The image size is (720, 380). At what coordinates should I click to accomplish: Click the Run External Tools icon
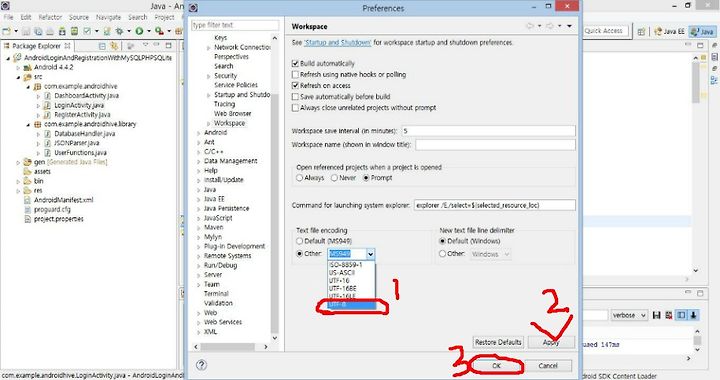159,31
